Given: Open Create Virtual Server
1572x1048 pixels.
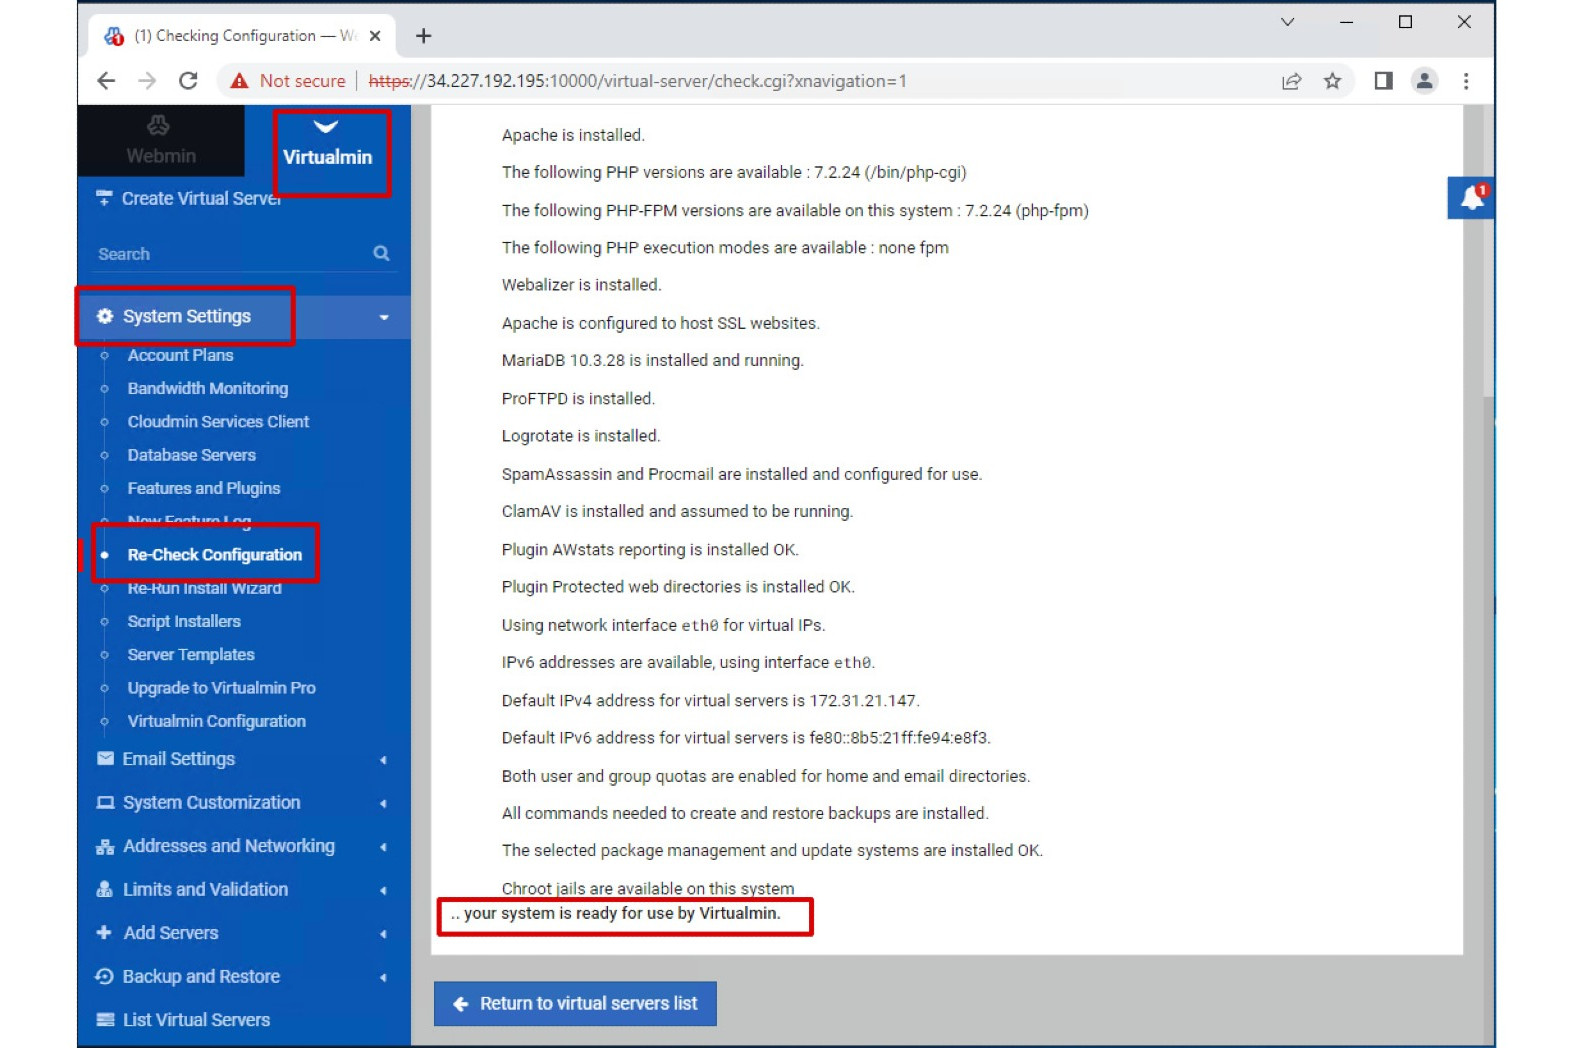Looking at the screenshot, I should (201, 199).
